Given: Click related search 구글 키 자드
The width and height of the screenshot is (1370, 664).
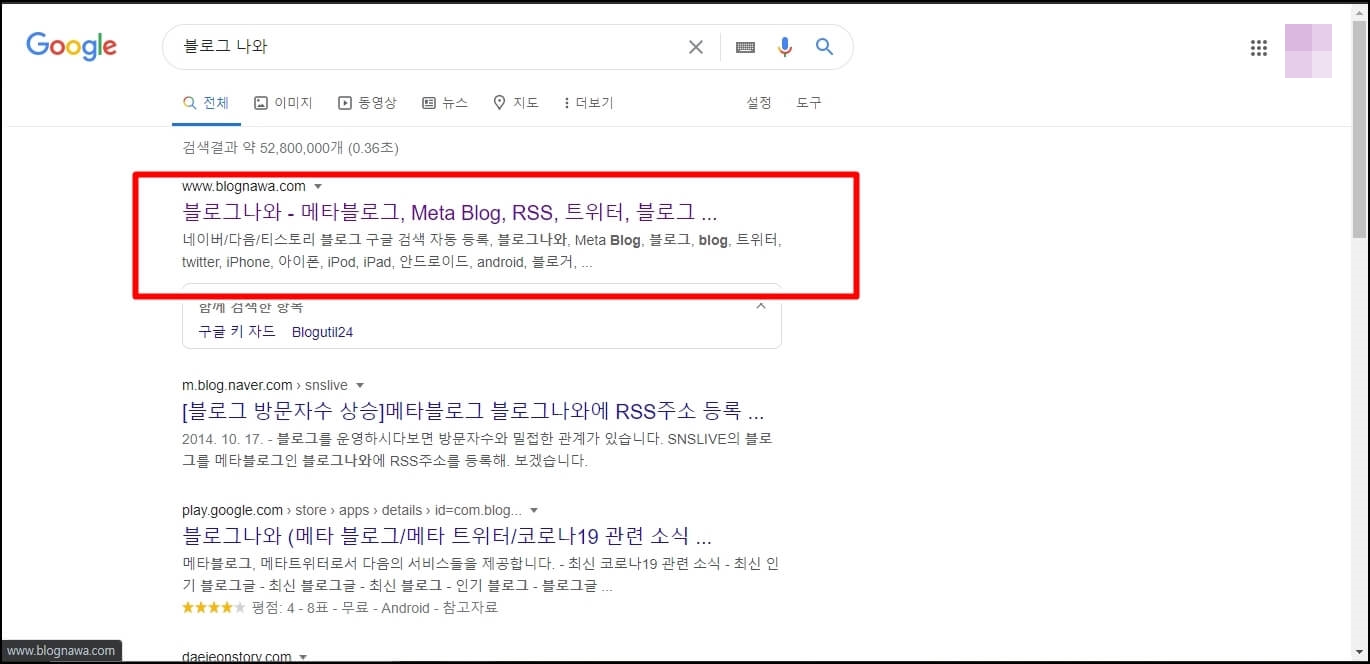Looking at the screenshot, I should point(236,332).
